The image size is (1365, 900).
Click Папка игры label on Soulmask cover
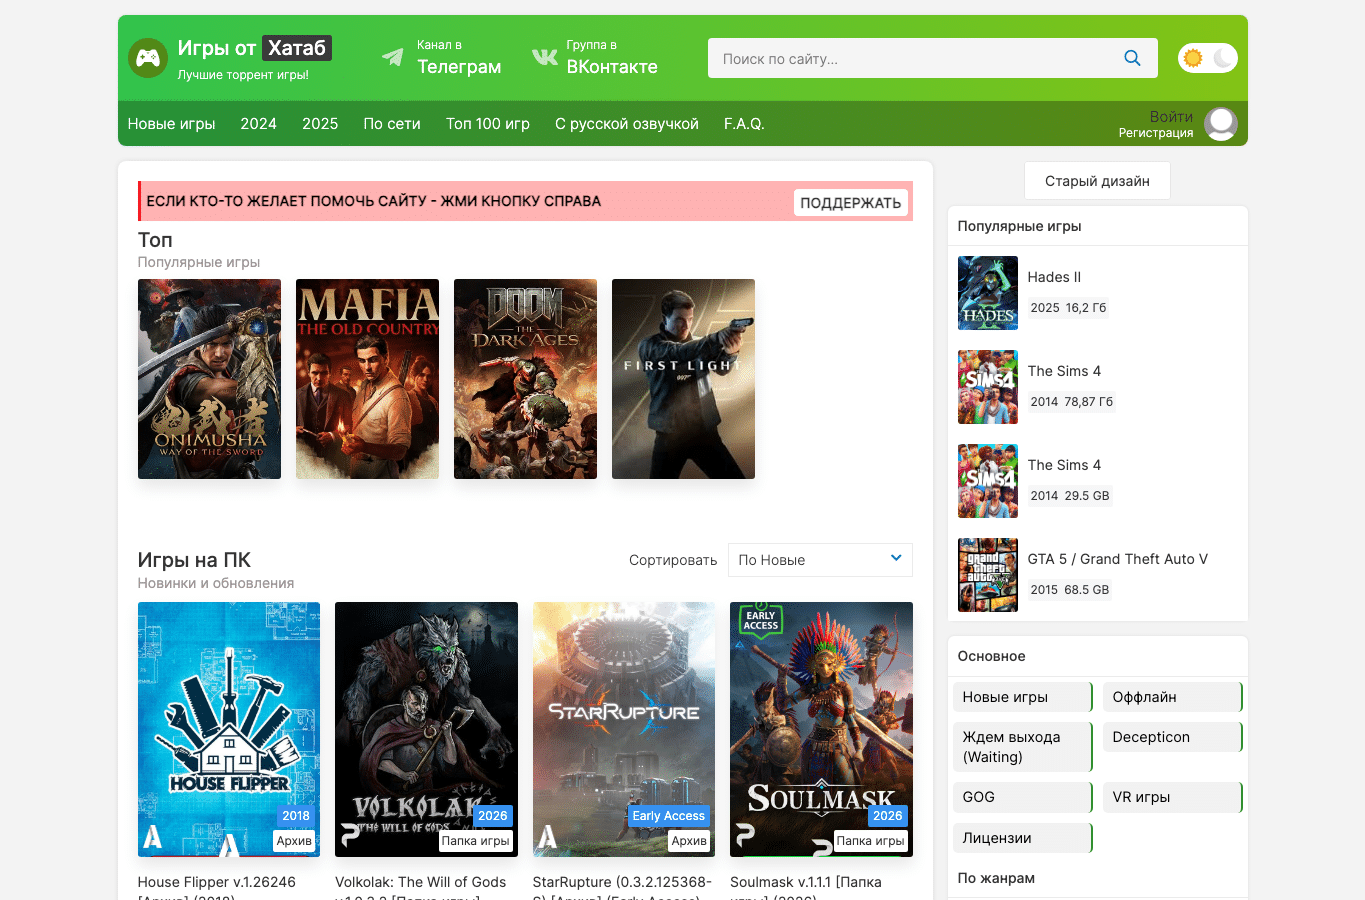tap(871, 841)
